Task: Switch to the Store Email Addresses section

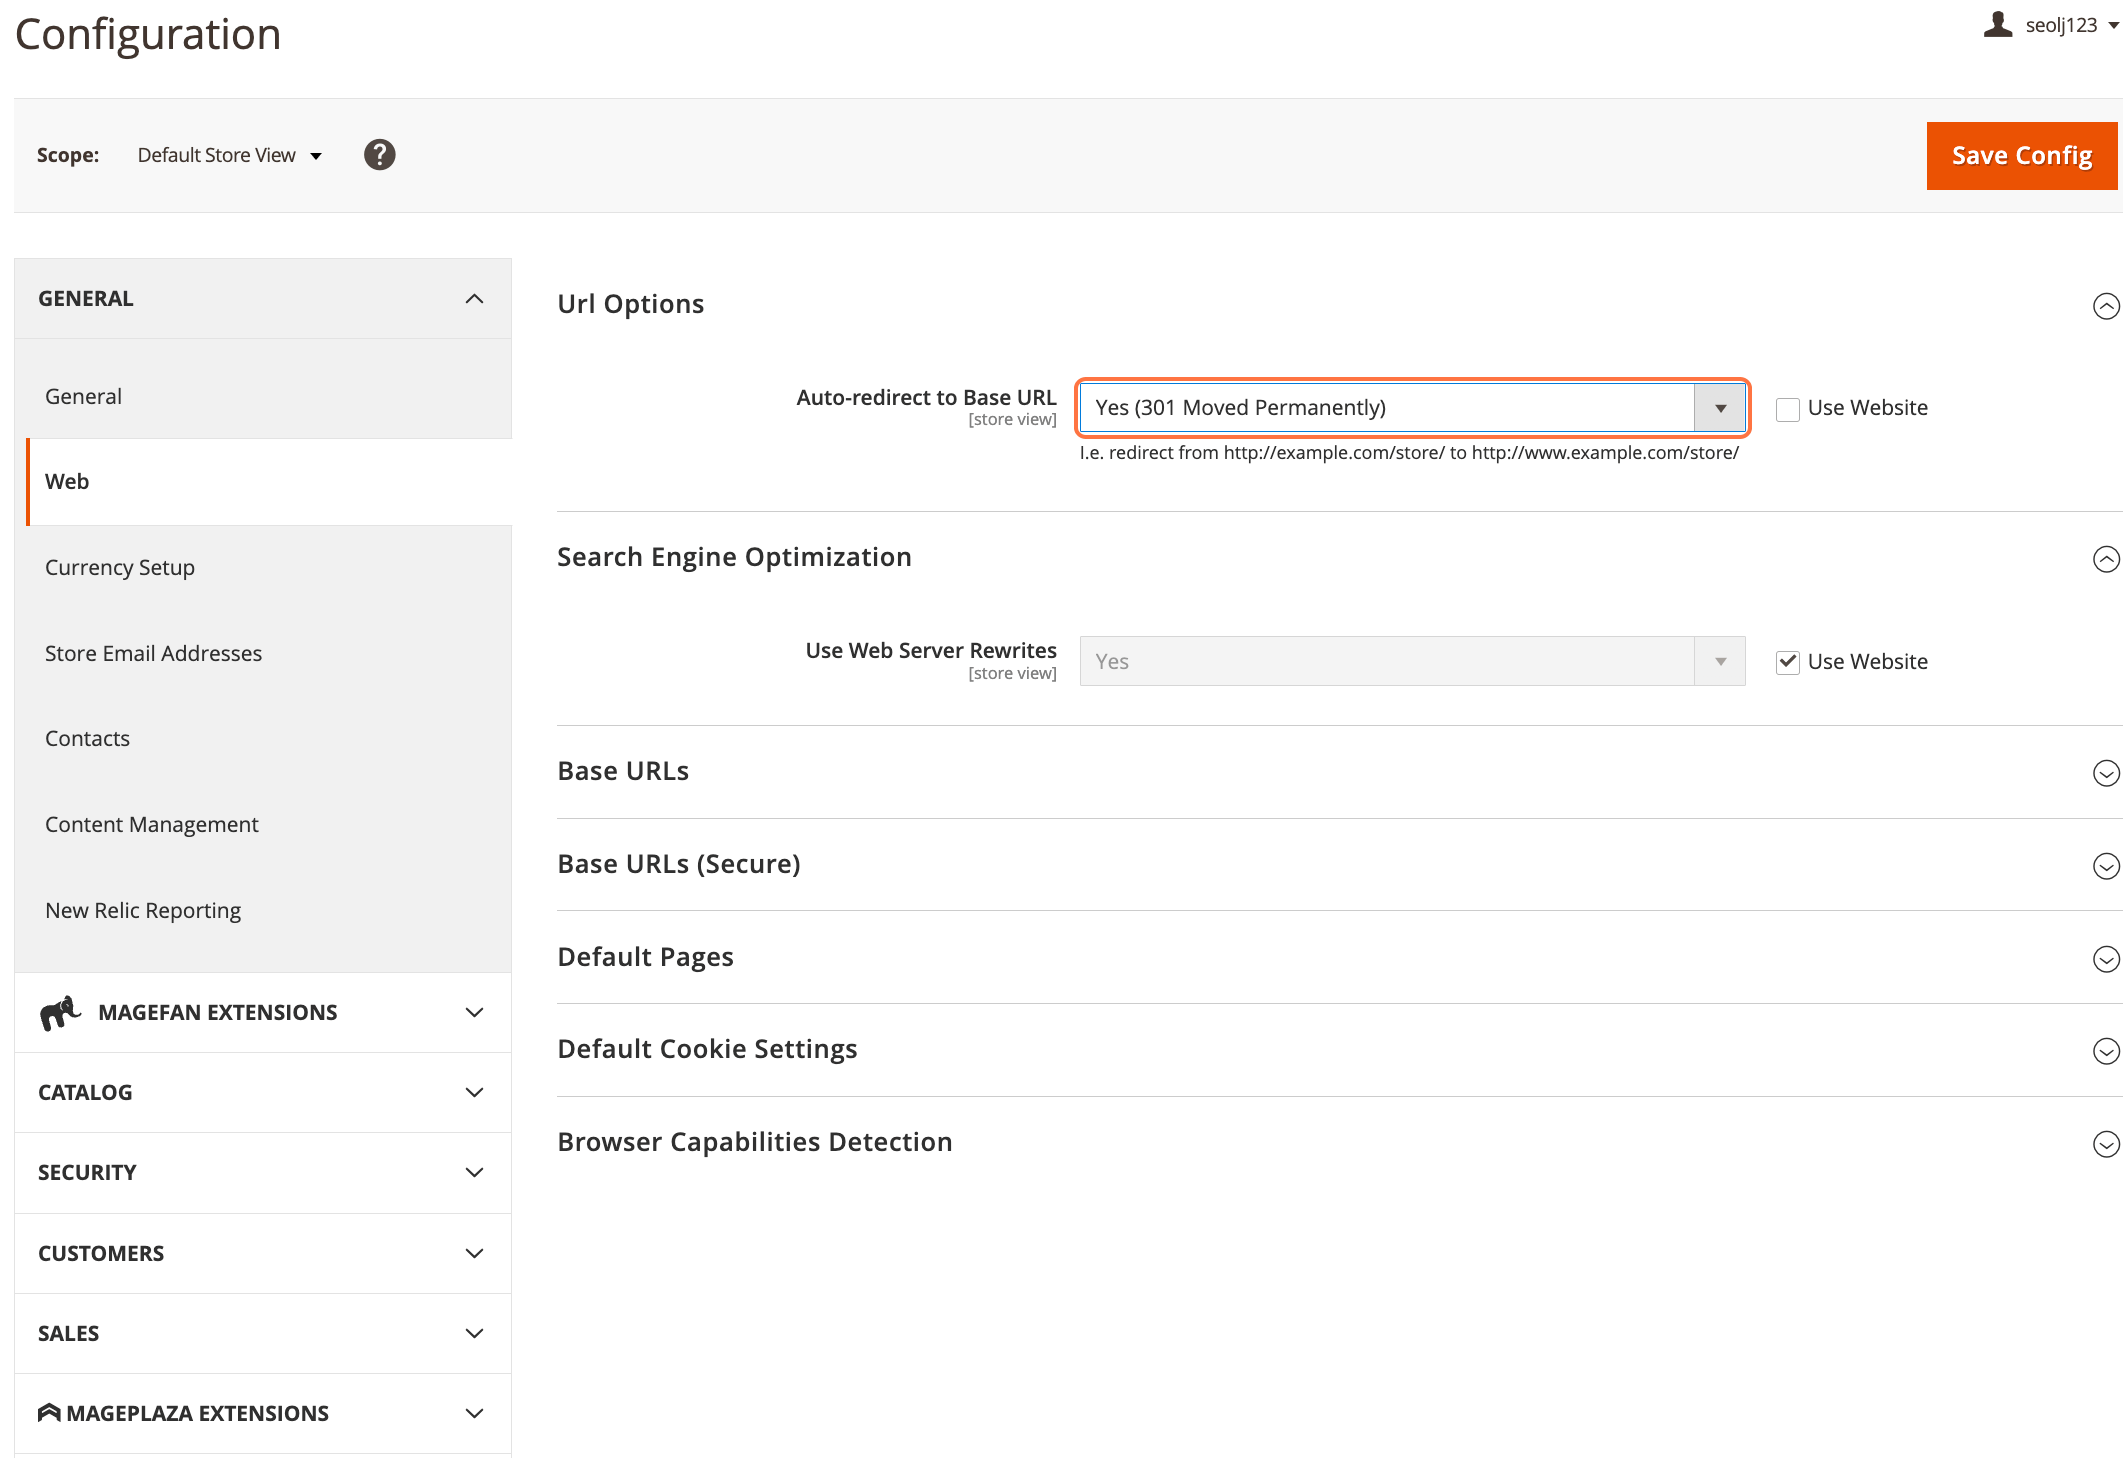Action: tap(153, 653)
